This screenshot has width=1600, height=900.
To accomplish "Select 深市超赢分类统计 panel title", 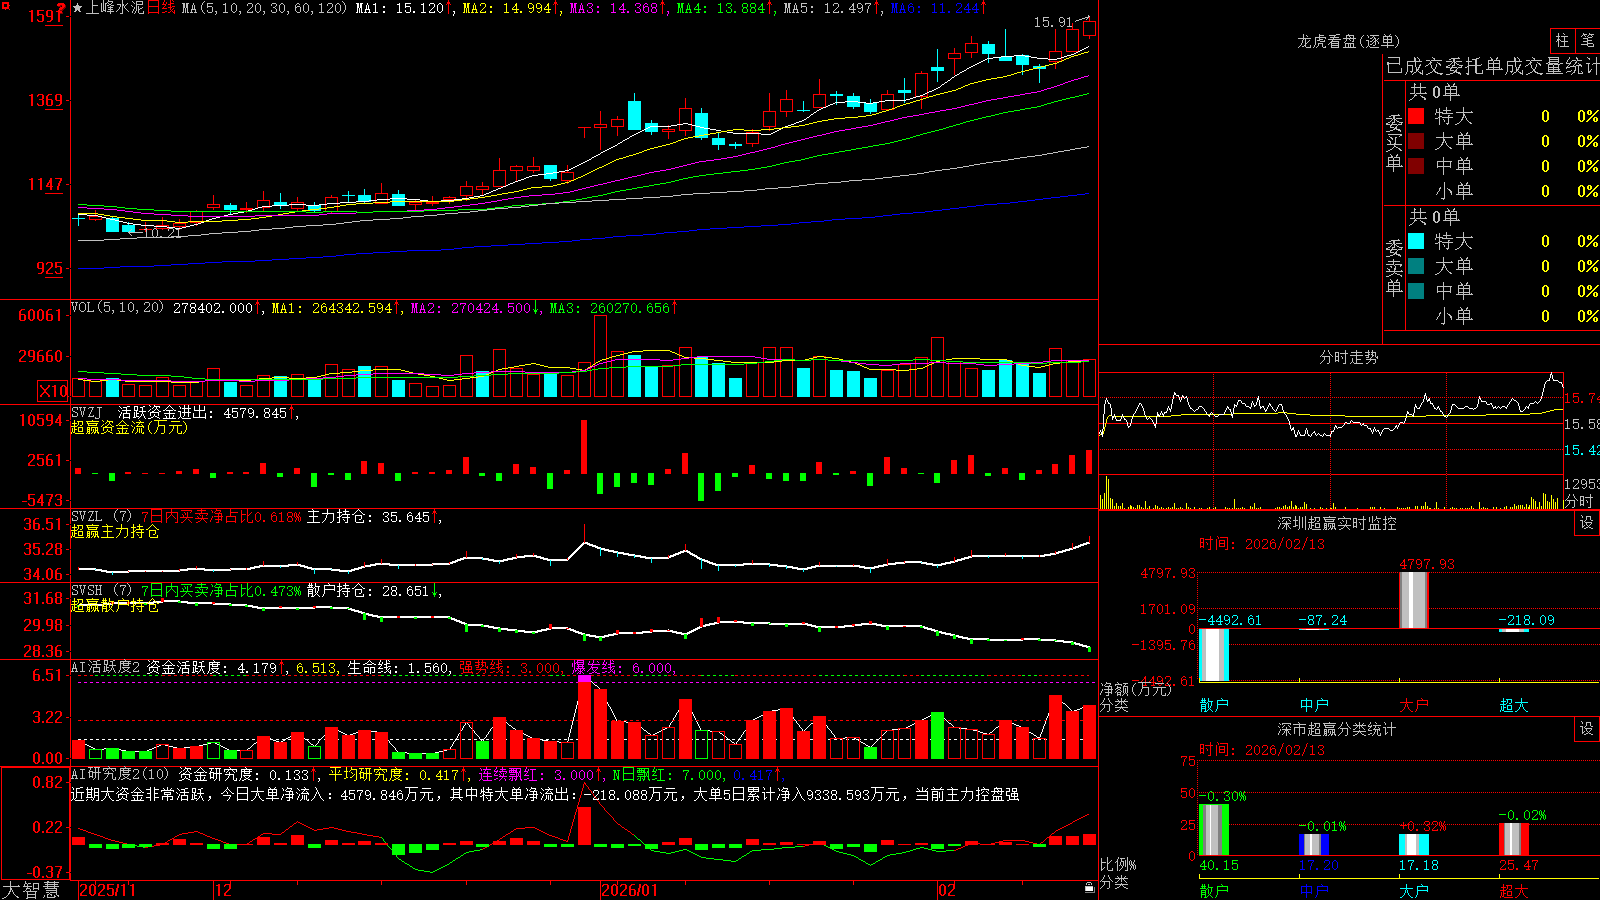I will (x=1336, y=729).
